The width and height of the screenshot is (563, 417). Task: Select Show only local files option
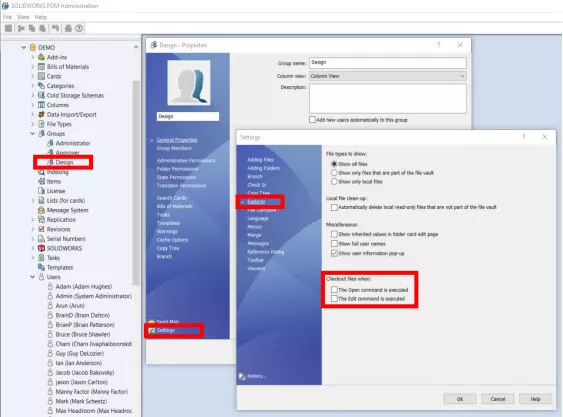[334, 182]
